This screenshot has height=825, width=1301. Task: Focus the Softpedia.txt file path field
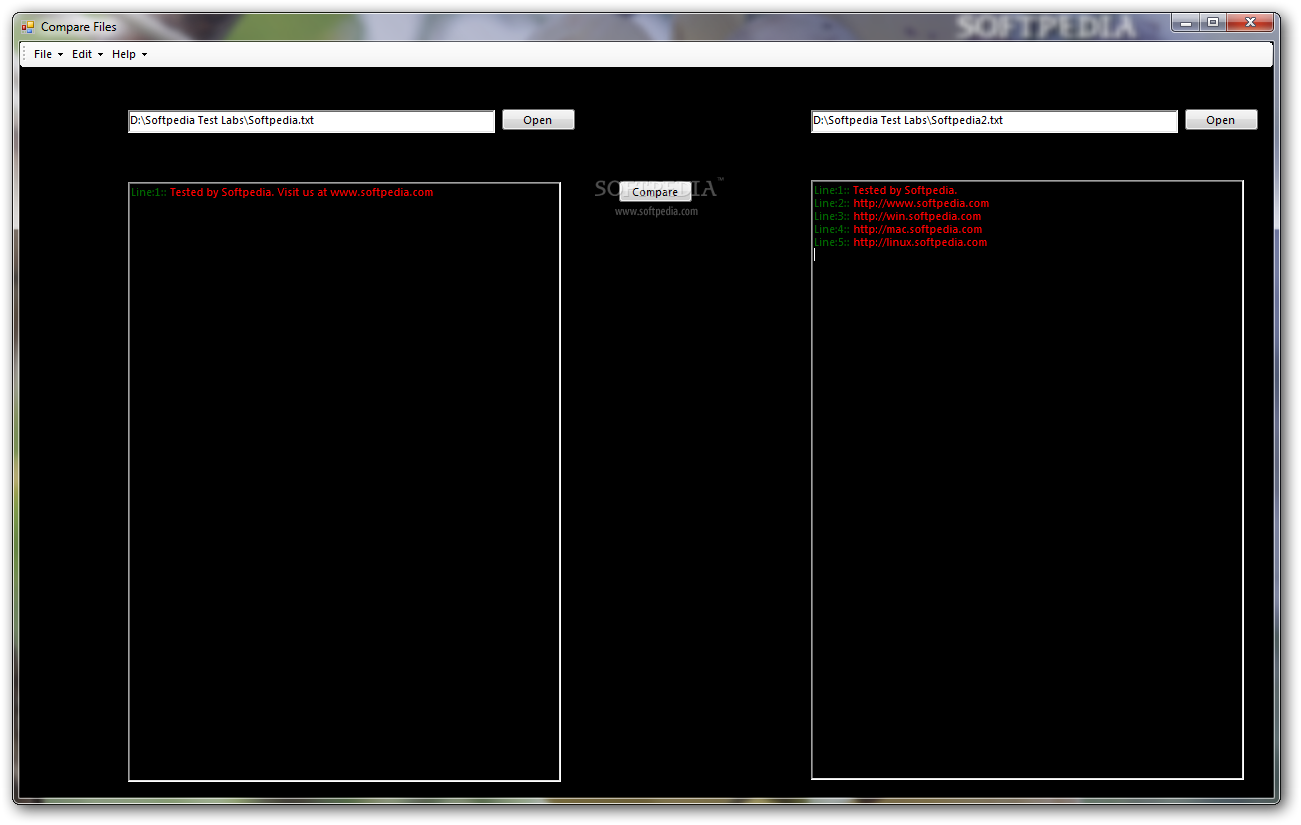click(311, 121)
